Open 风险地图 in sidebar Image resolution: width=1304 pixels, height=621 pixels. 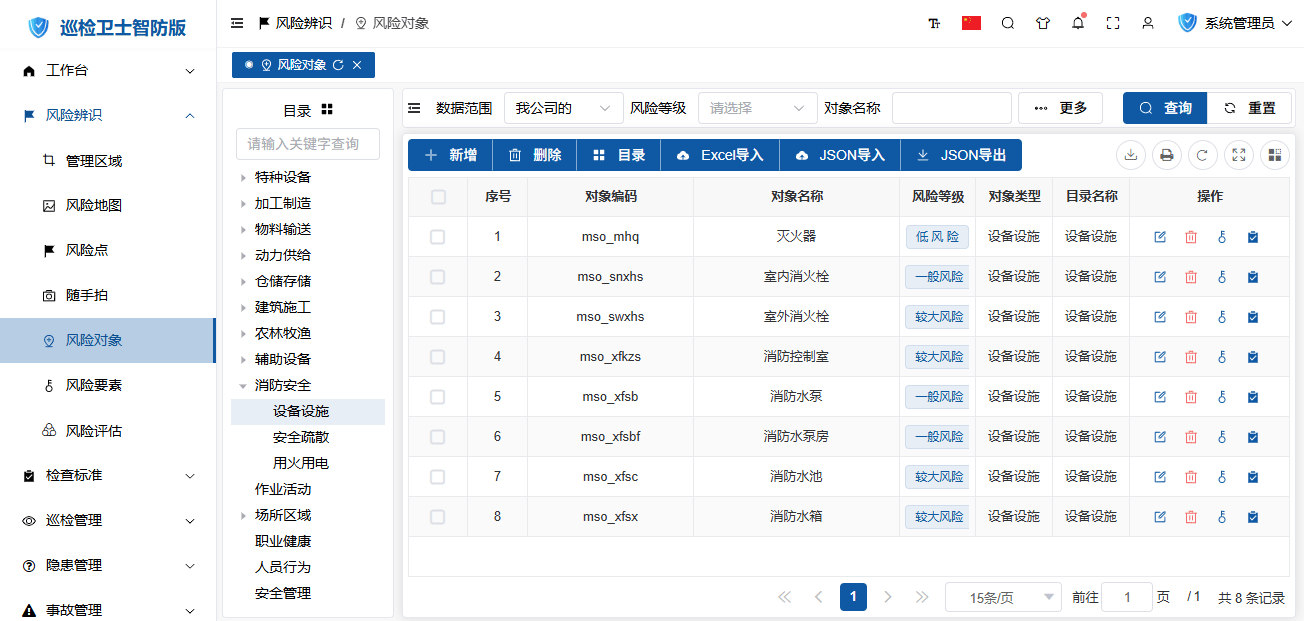tap(108, 206)
